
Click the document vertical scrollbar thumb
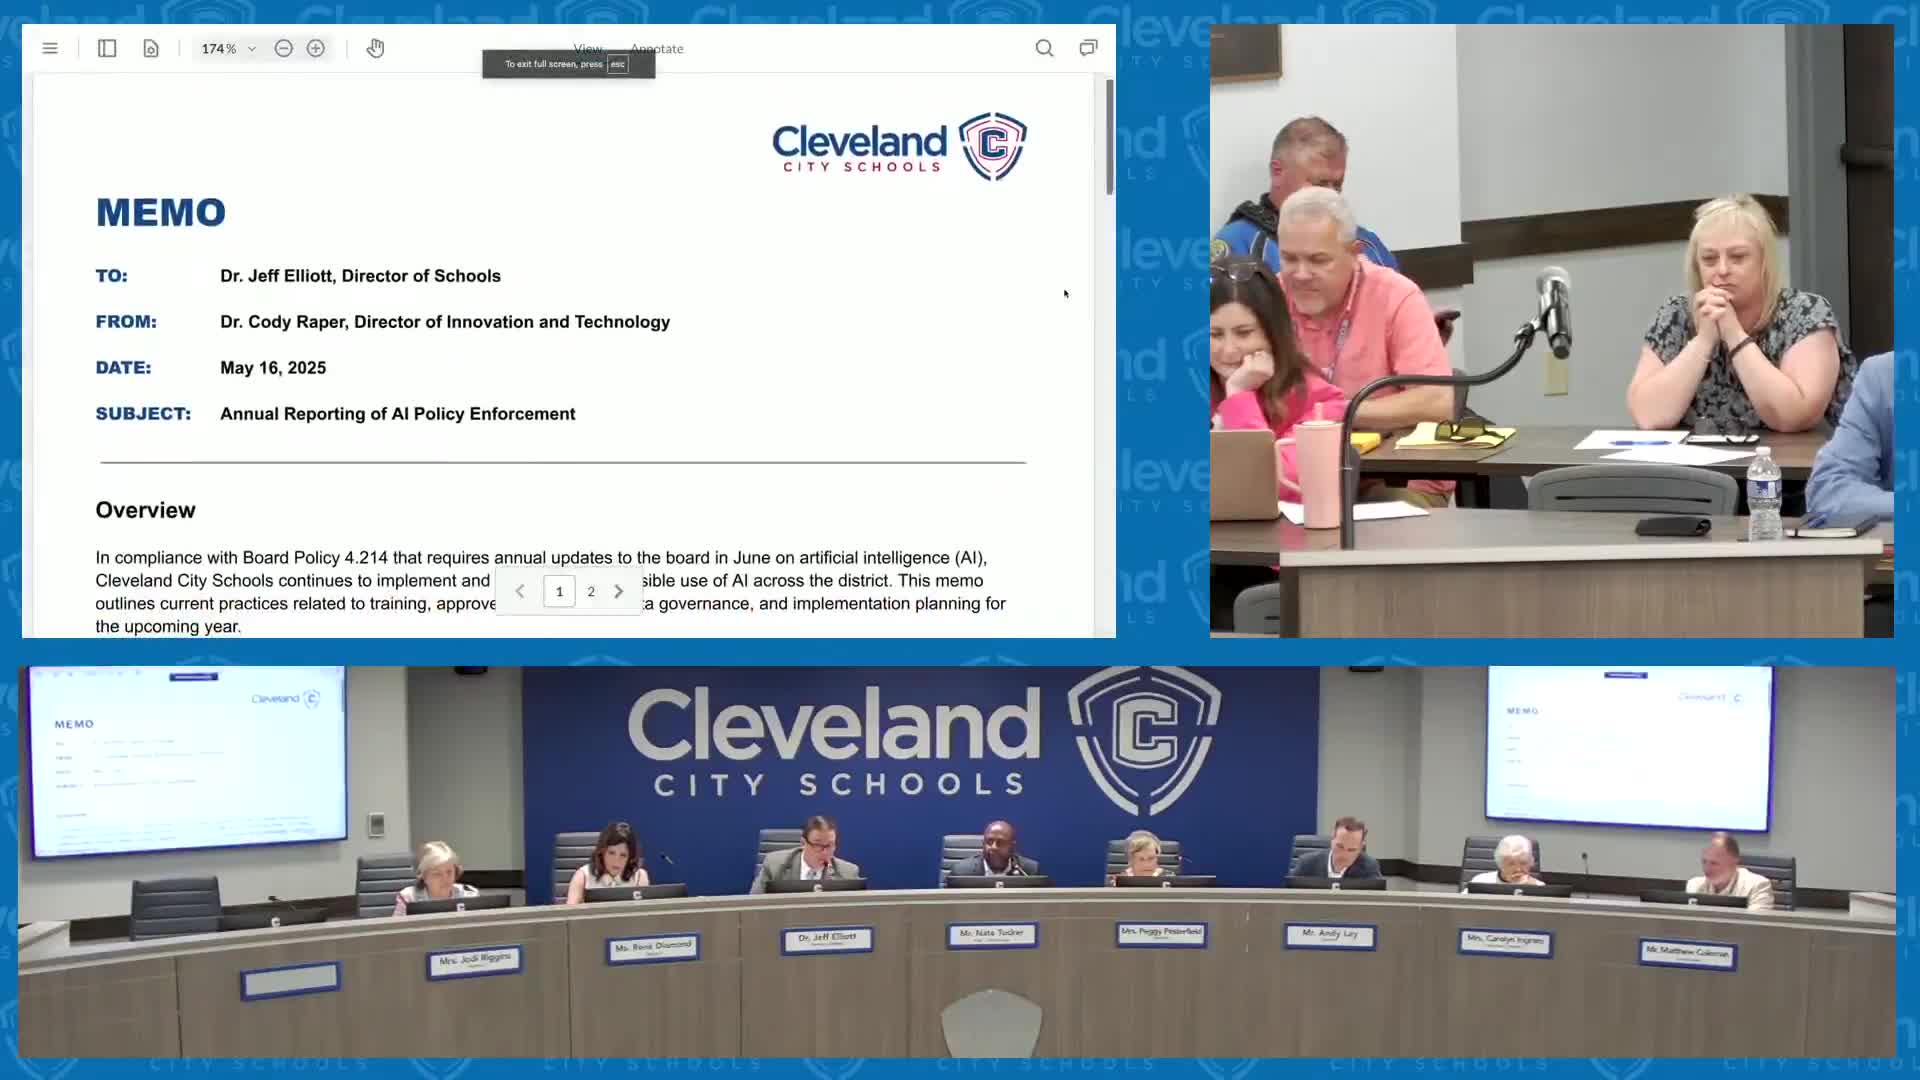point(1109,137)
